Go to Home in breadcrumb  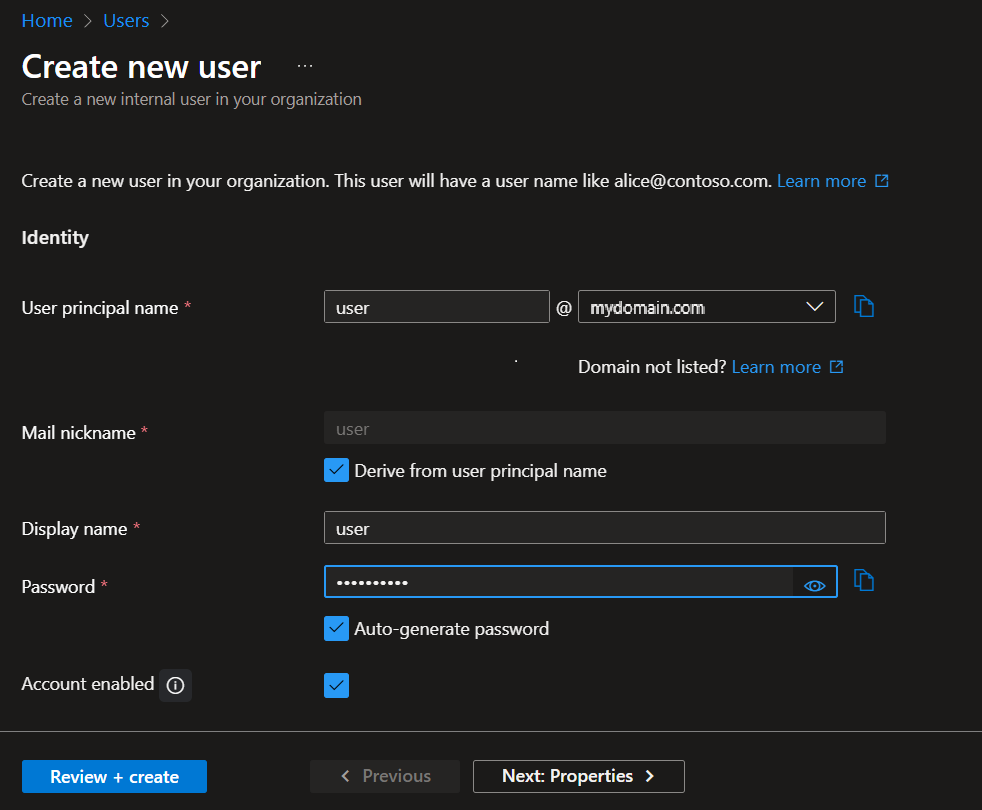(x=47, y=21)
